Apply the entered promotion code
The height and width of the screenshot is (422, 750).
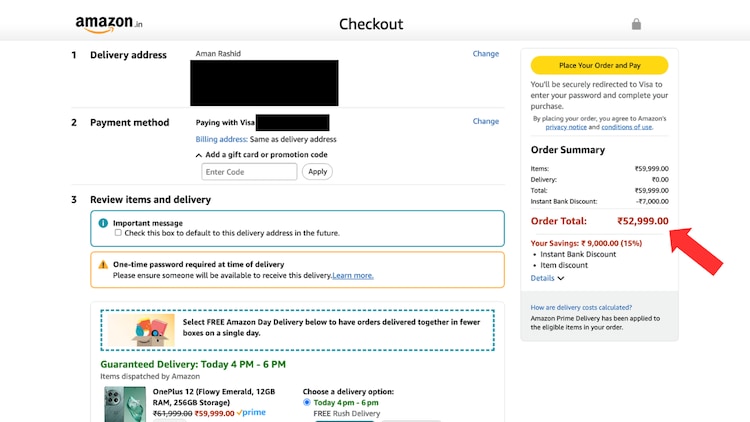(317, 172)
